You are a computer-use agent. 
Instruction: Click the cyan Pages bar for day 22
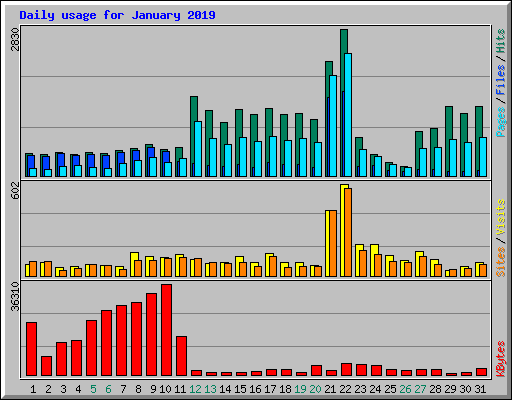pos(348,115)
